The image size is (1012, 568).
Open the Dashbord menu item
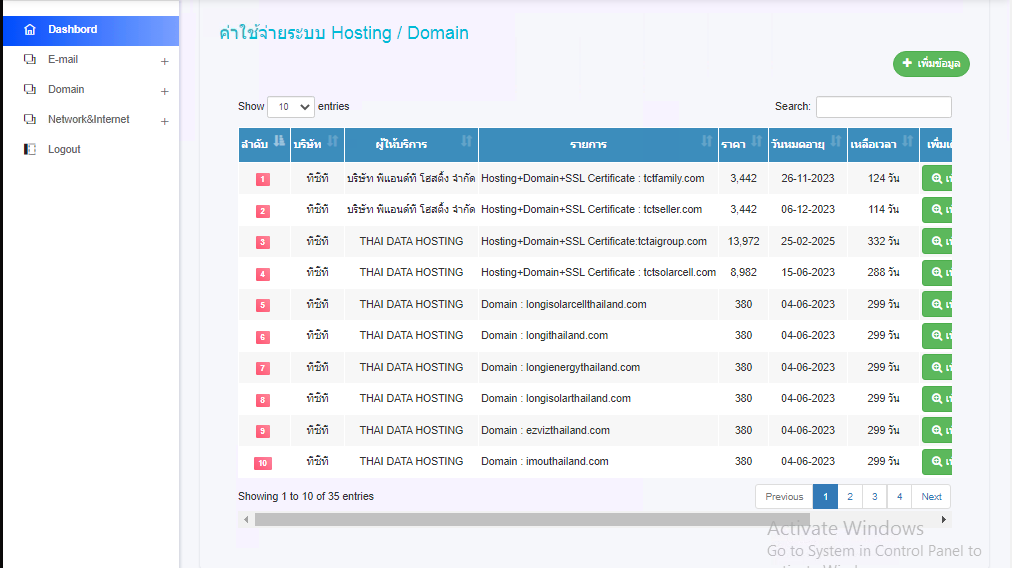click(91, 30)
